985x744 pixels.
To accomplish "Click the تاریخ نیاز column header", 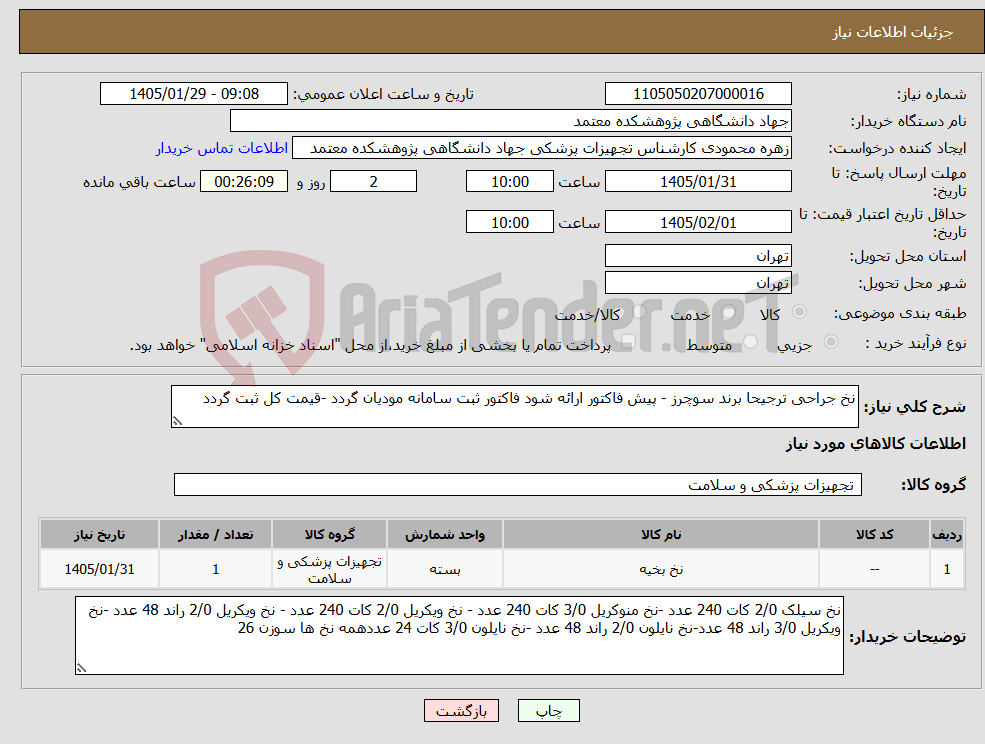I will tap(99, 534).
